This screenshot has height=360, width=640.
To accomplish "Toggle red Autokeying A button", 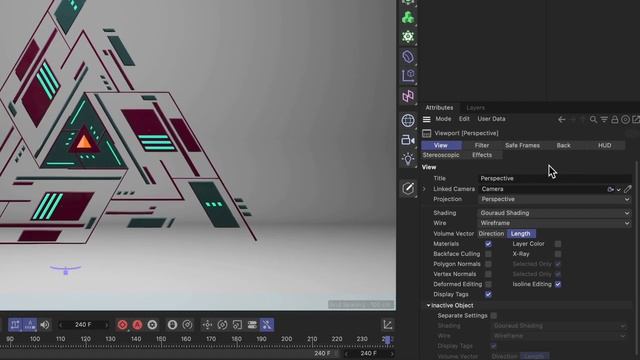I will [x=137, y=325].
